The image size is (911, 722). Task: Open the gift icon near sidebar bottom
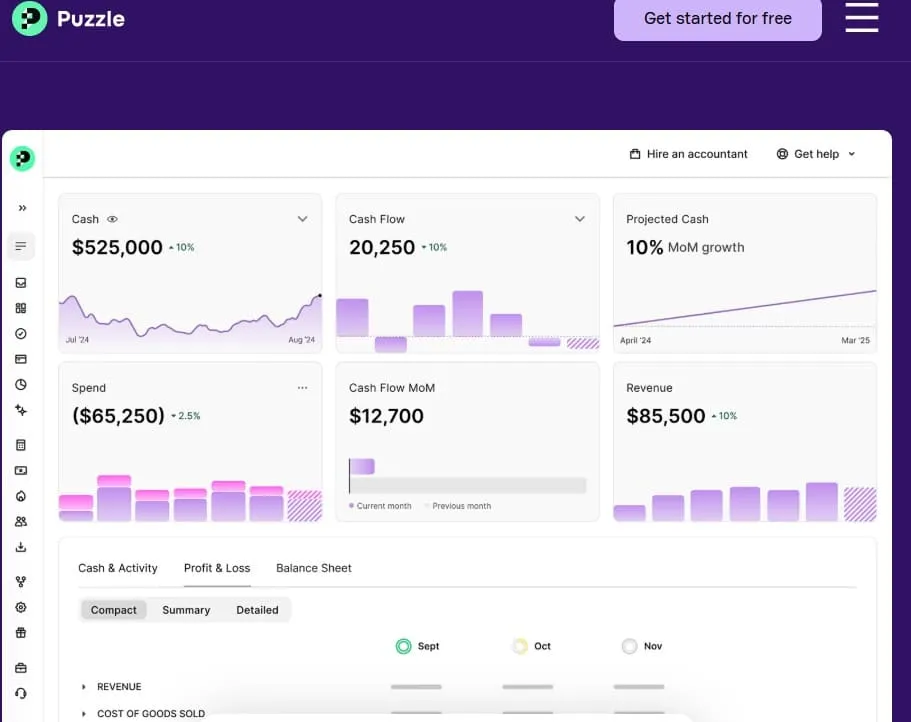(21, 632)
